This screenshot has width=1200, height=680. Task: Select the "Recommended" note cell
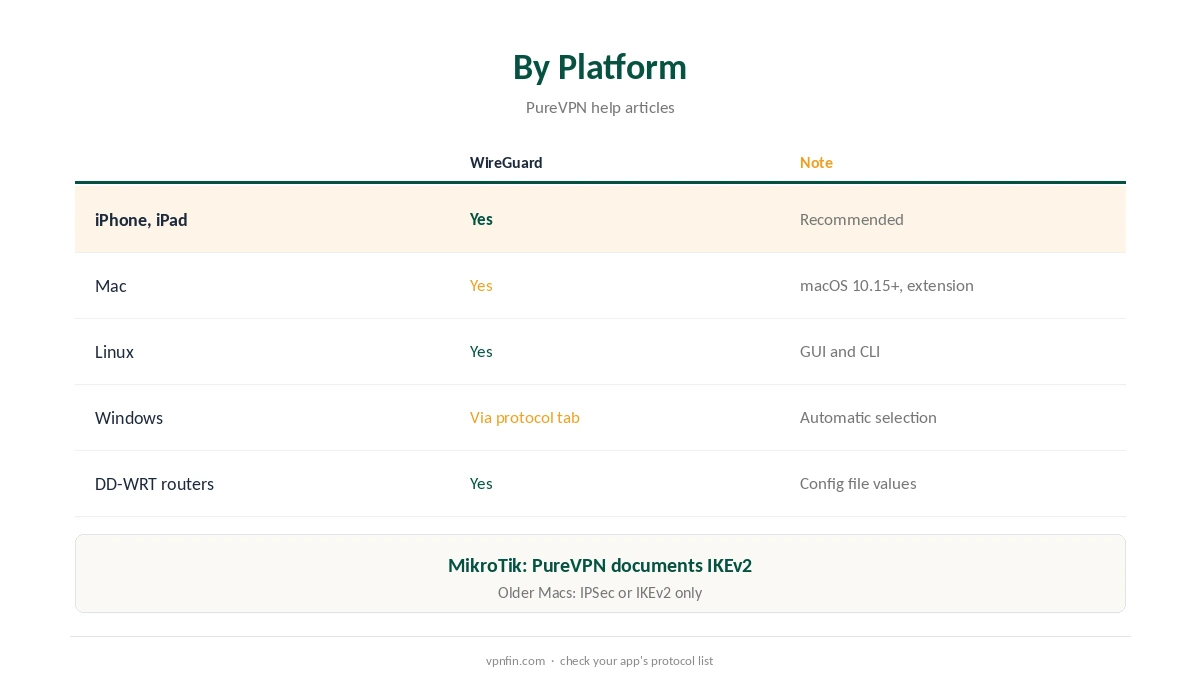pyautogui.click(x=852, y=219)
